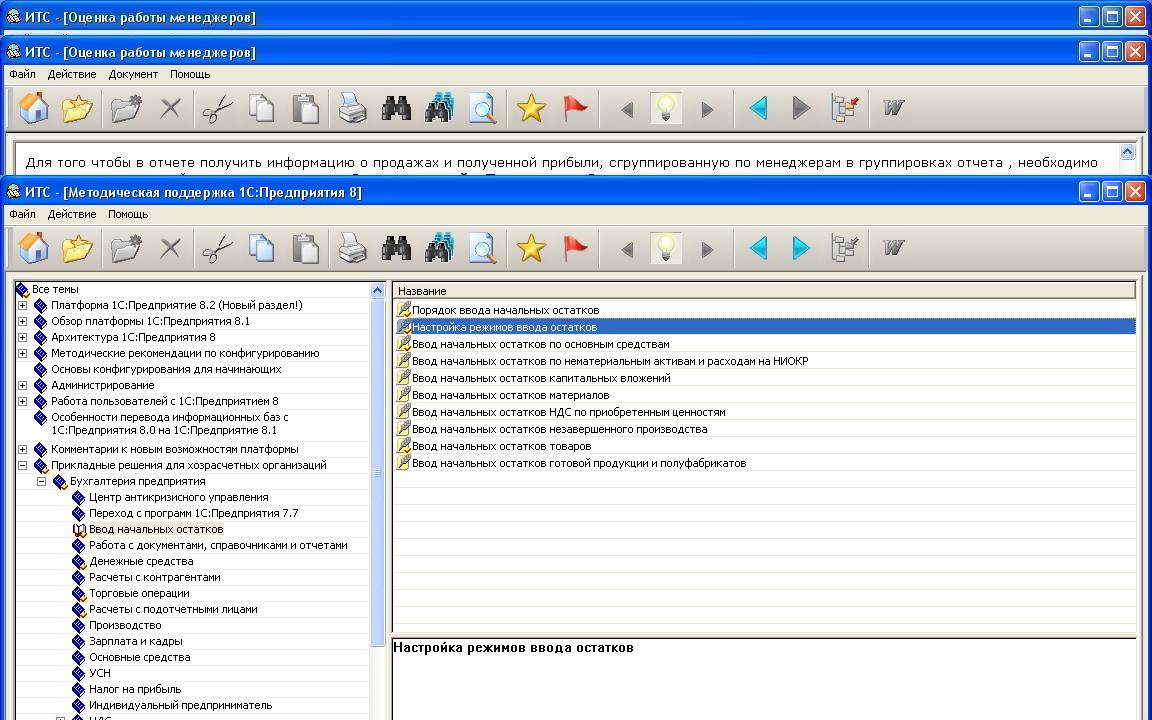
Task: Open 'Документ' menu in Оценка работы менеджеров window
Action: point(133,74)
